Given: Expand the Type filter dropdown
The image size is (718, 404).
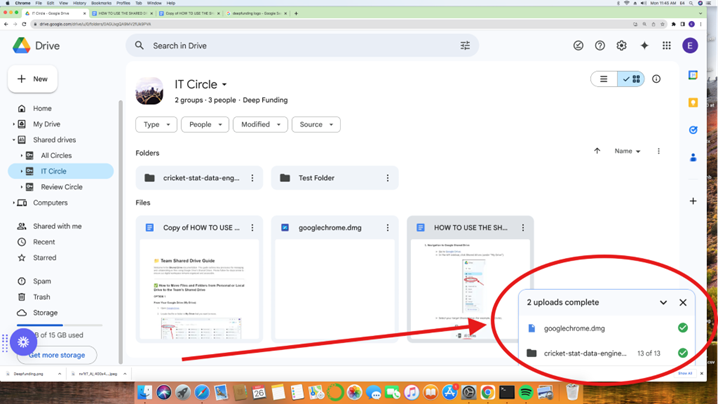Looking at the screenshot, I should [156, 125].
